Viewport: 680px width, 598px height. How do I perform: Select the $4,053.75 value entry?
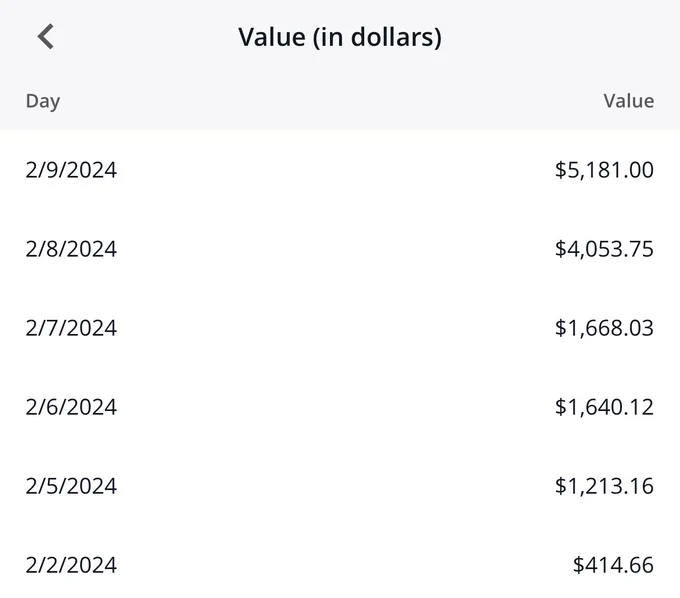pyautogui.click(x=605, y=249)
